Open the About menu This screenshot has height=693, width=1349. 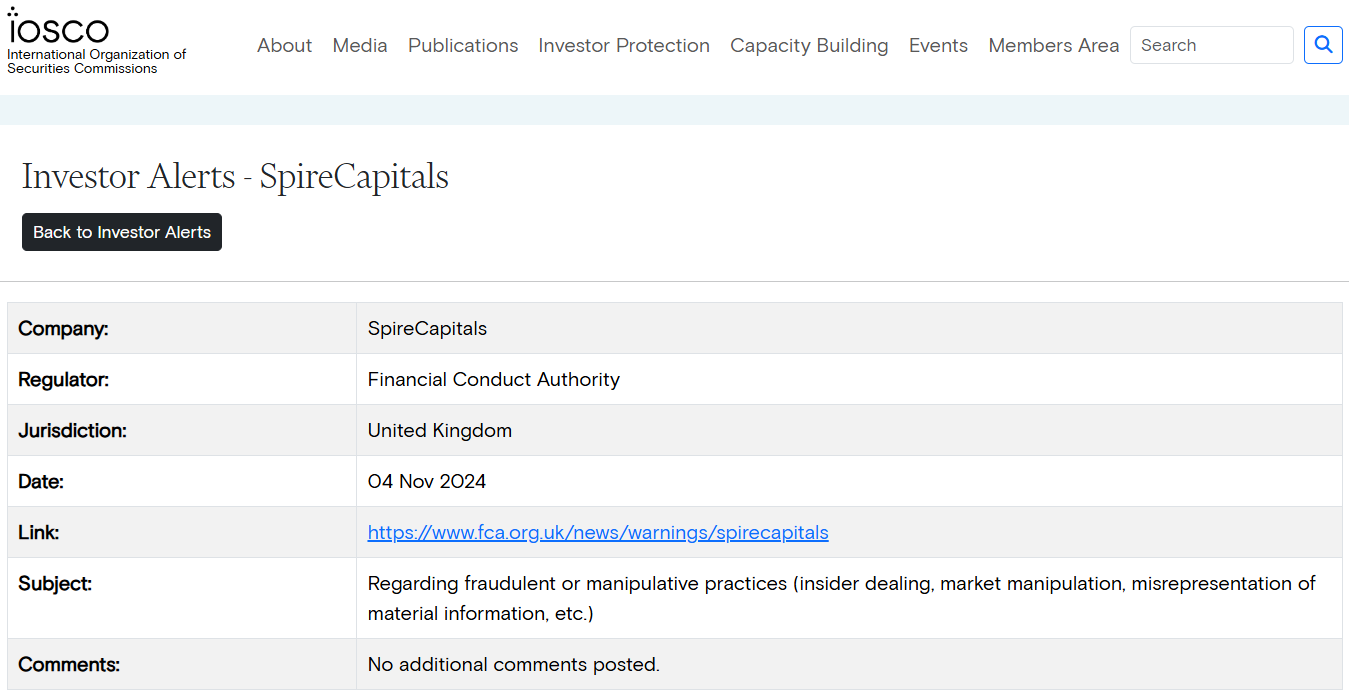[x=284, y=46]
